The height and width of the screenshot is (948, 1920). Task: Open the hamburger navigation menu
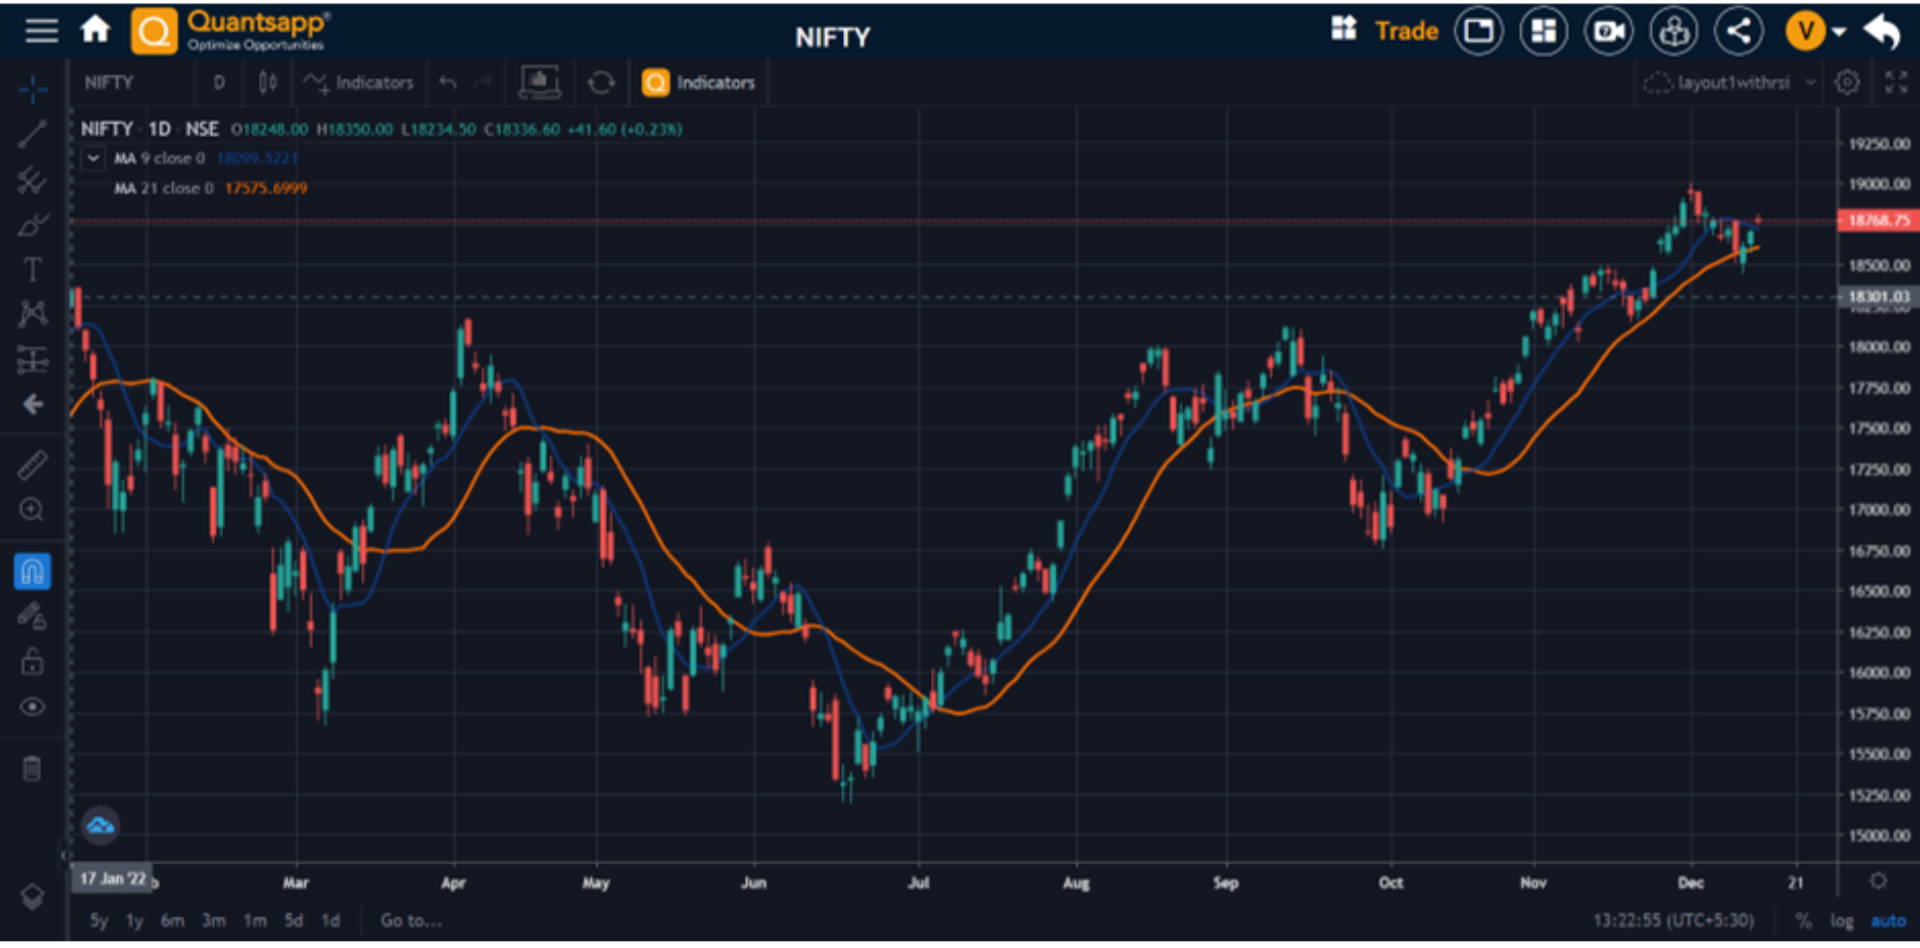tap(41, 30)
